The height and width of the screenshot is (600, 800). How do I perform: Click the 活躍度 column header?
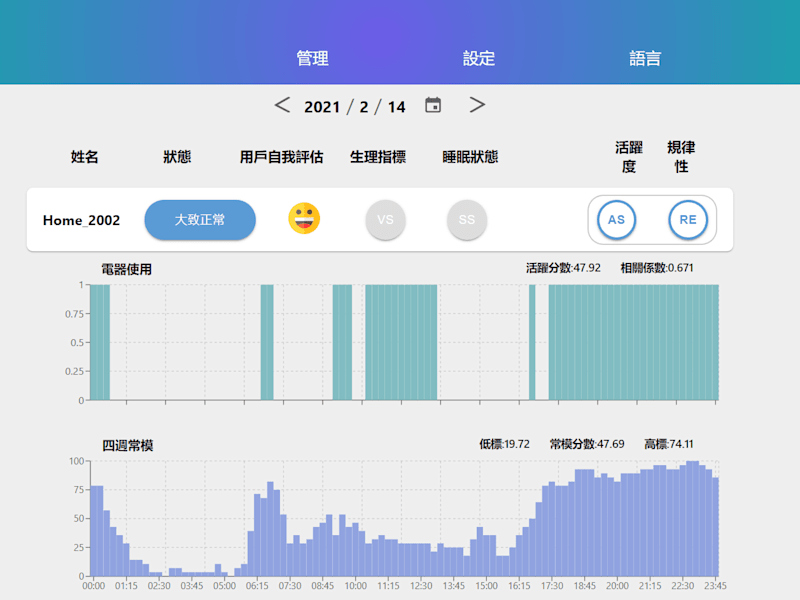pyautogui.click(x=629, y=157)
